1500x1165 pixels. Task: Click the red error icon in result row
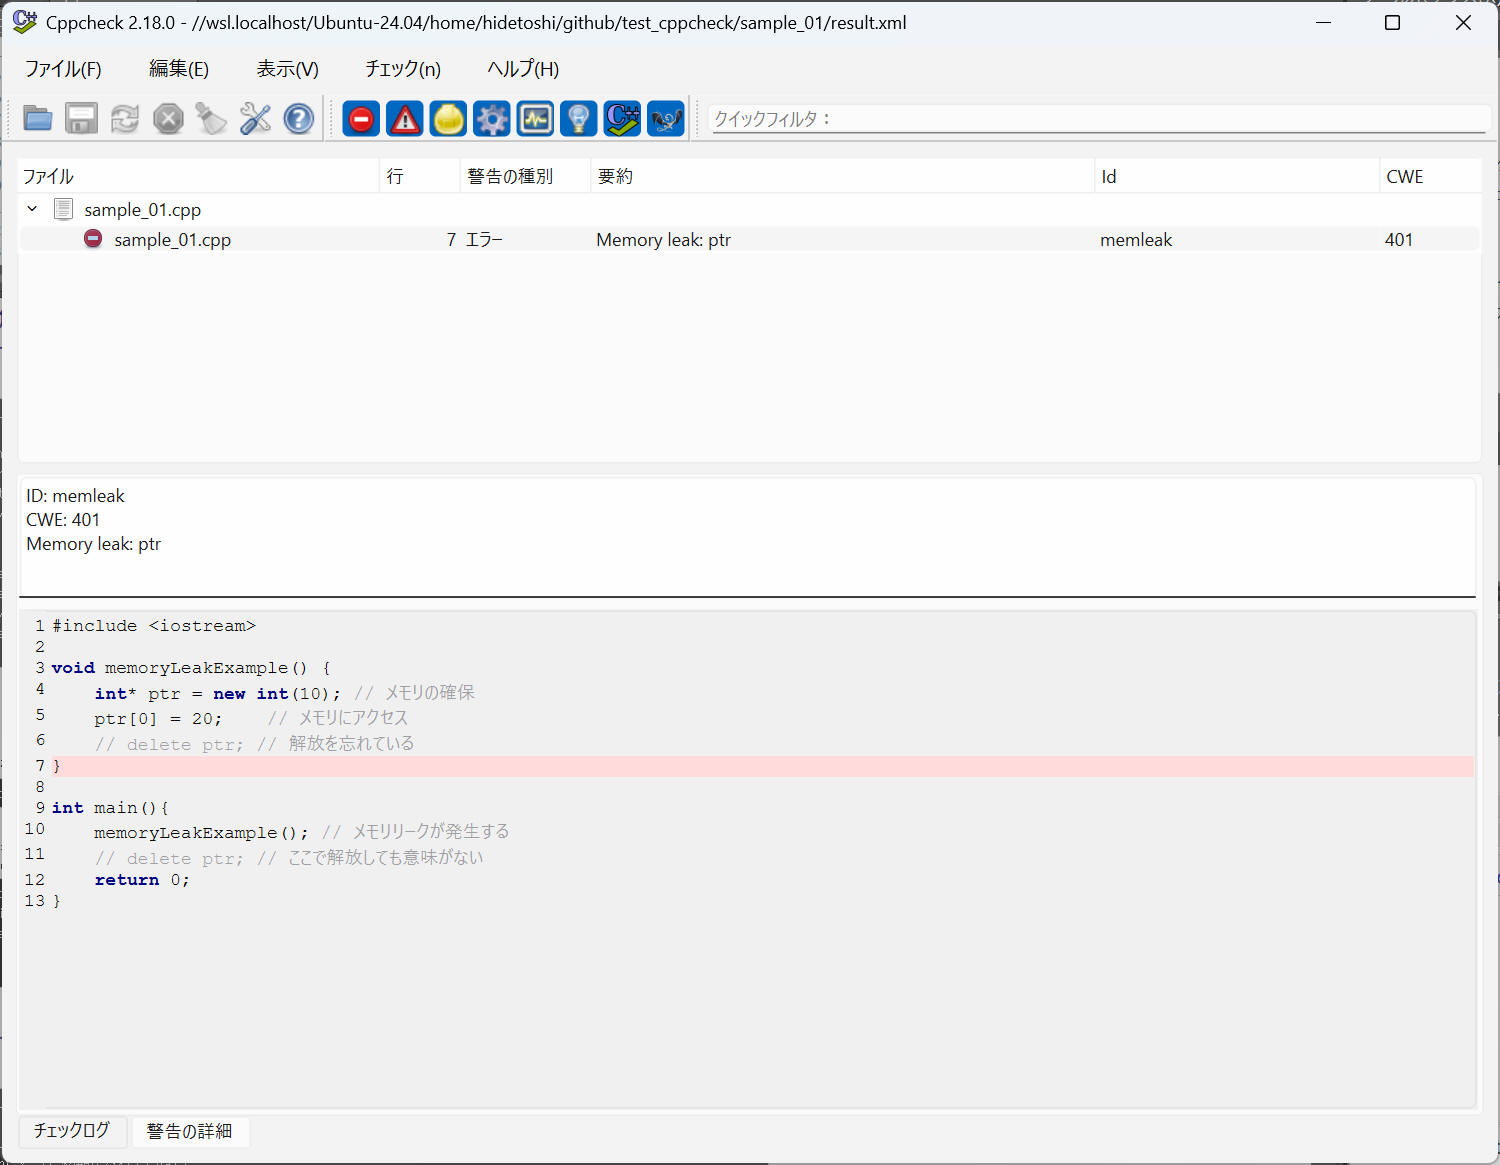93,239
